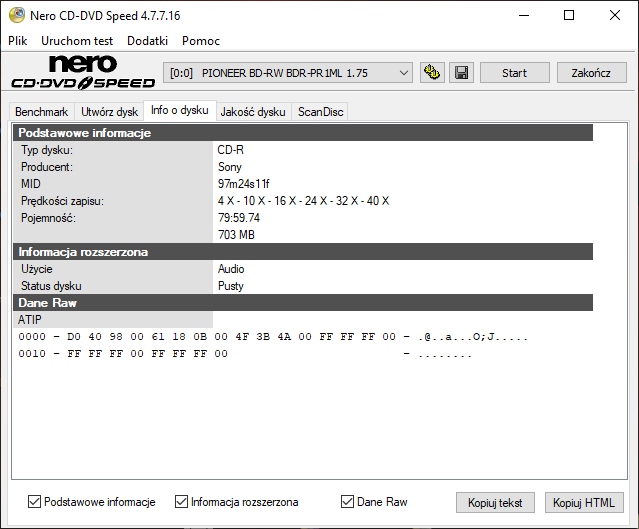Switch to the Jakość dysku tab
The height and width of the screenshot is (529, 639).
point(253,112)
